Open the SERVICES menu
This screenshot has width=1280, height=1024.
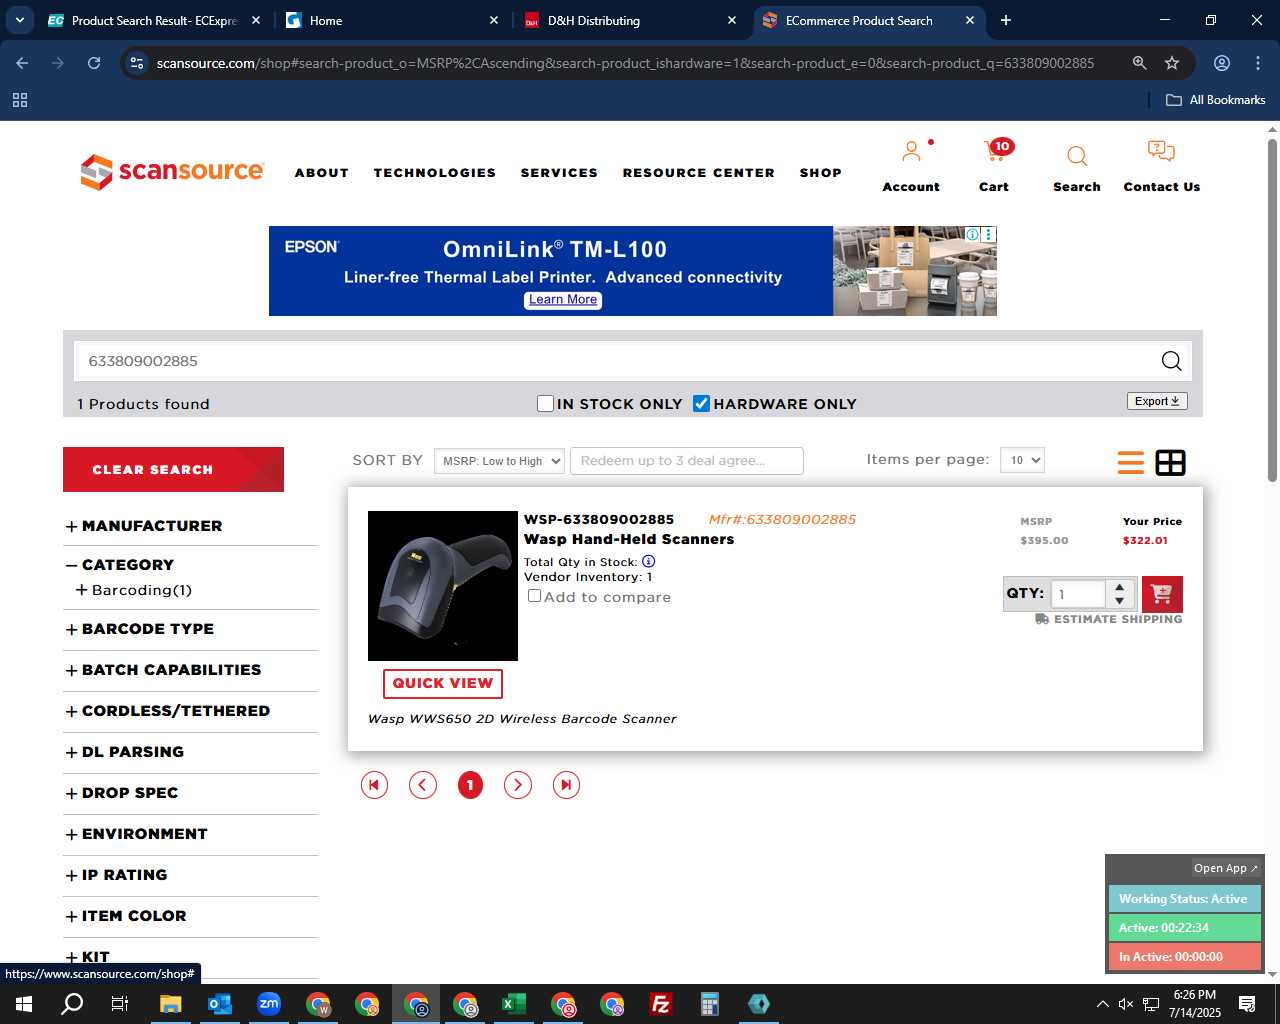[x=559, y=173]
